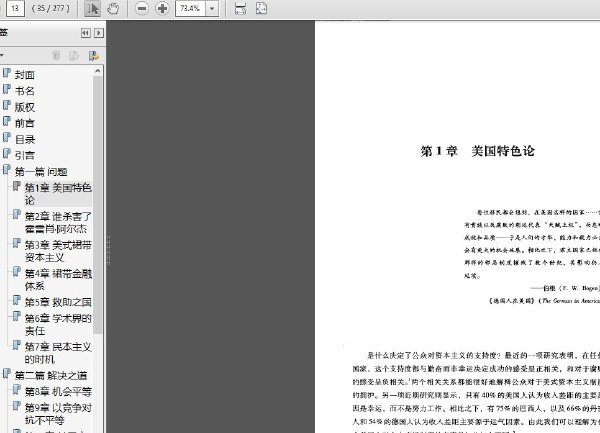The height and width of the screenshot is (433, 600).
Task: Click the zoom out minus button
Action: click(141, 9)
